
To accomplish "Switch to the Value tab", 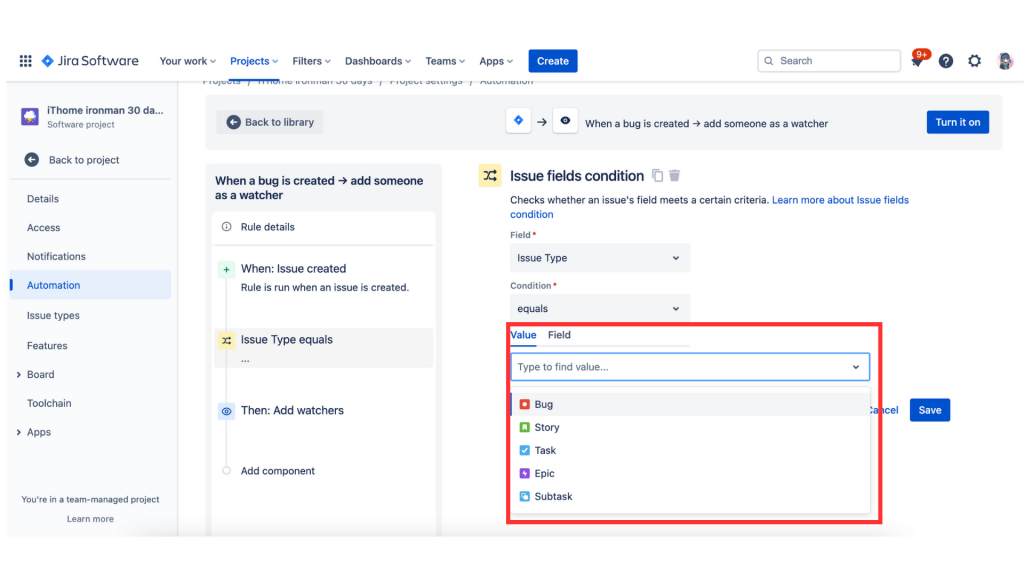I will pyautogui.click(x=523, y=335).
